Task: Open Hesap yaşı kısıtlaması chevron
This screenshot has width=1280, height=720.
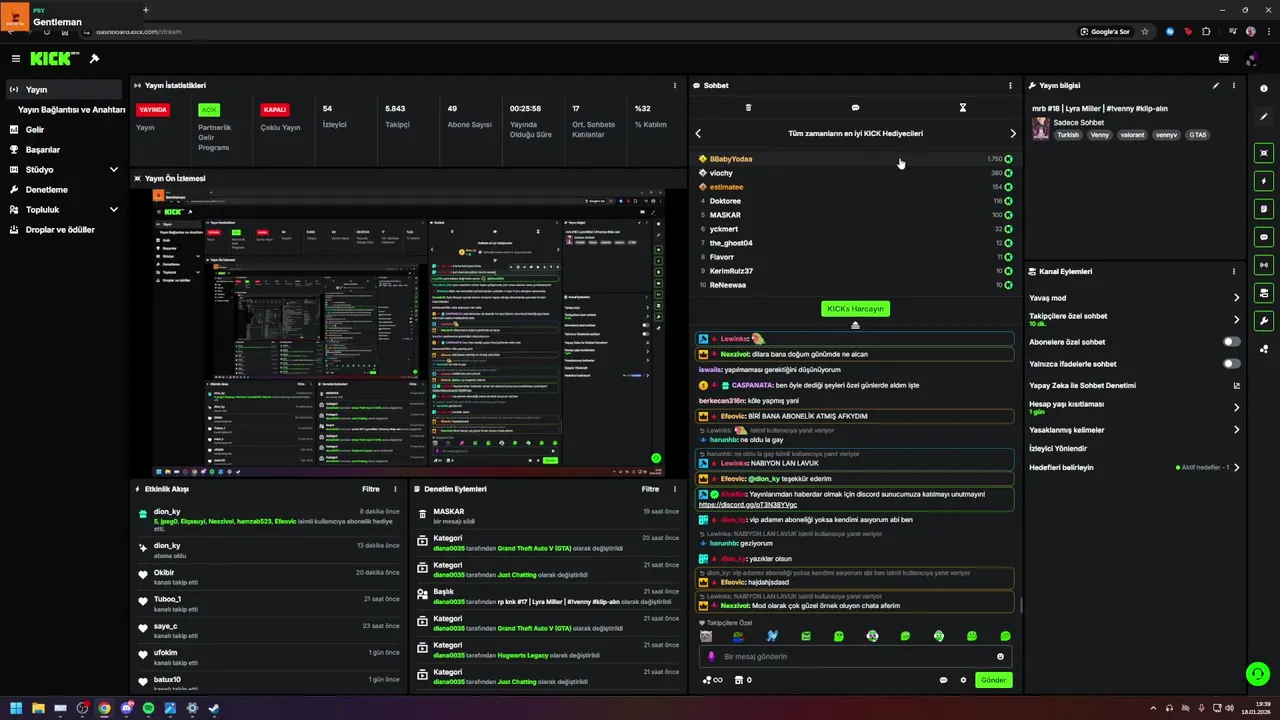Action: click(1236, 408)
